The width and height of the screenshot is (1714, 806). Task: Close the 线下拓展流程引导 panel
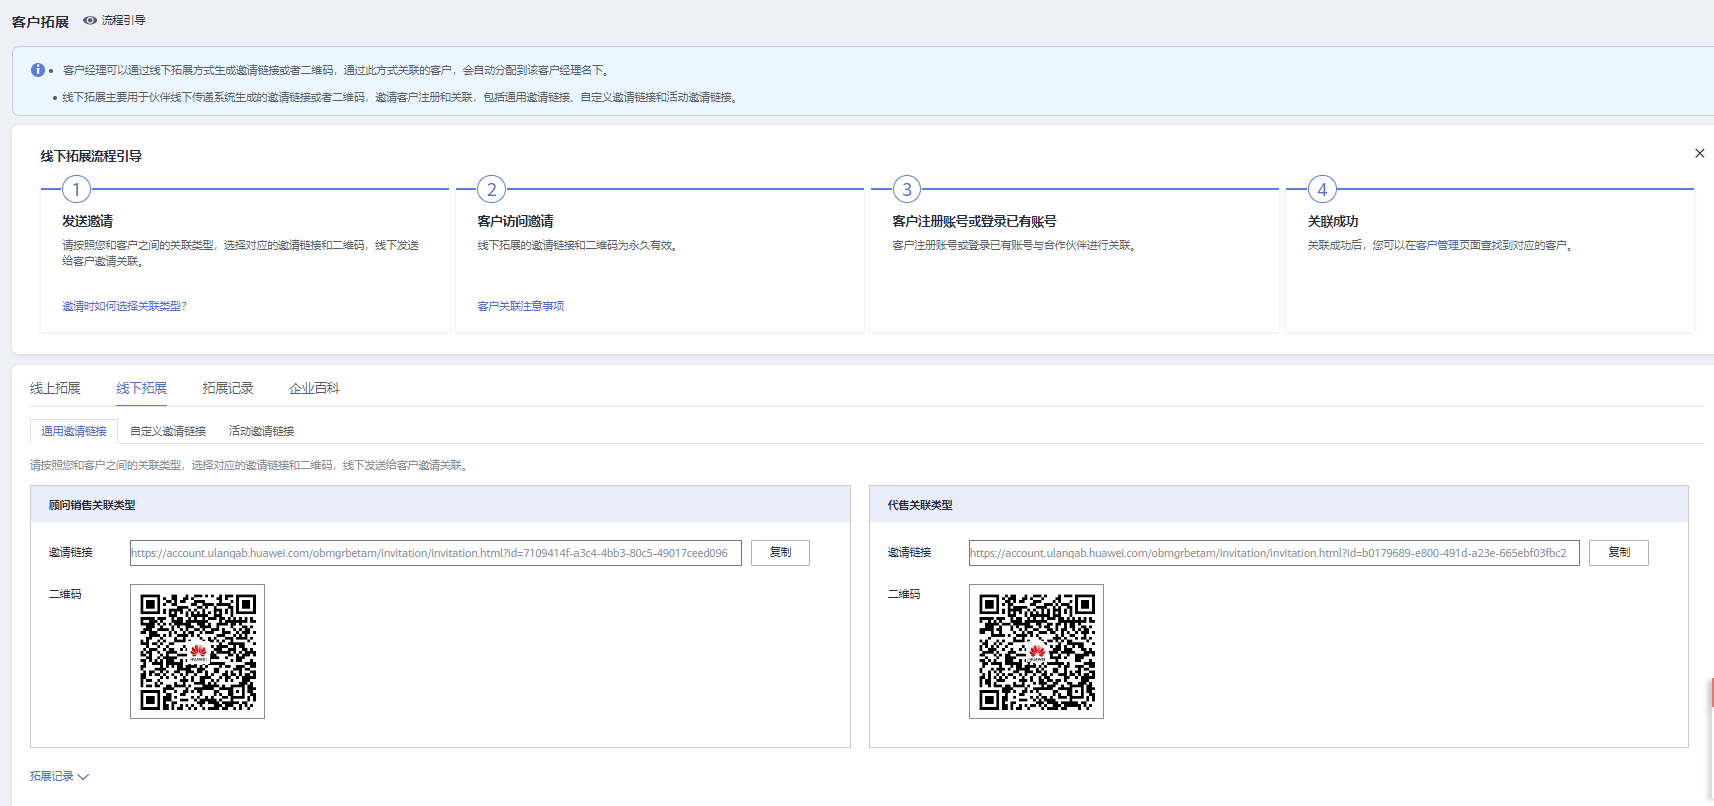(x=1699, y=153)
